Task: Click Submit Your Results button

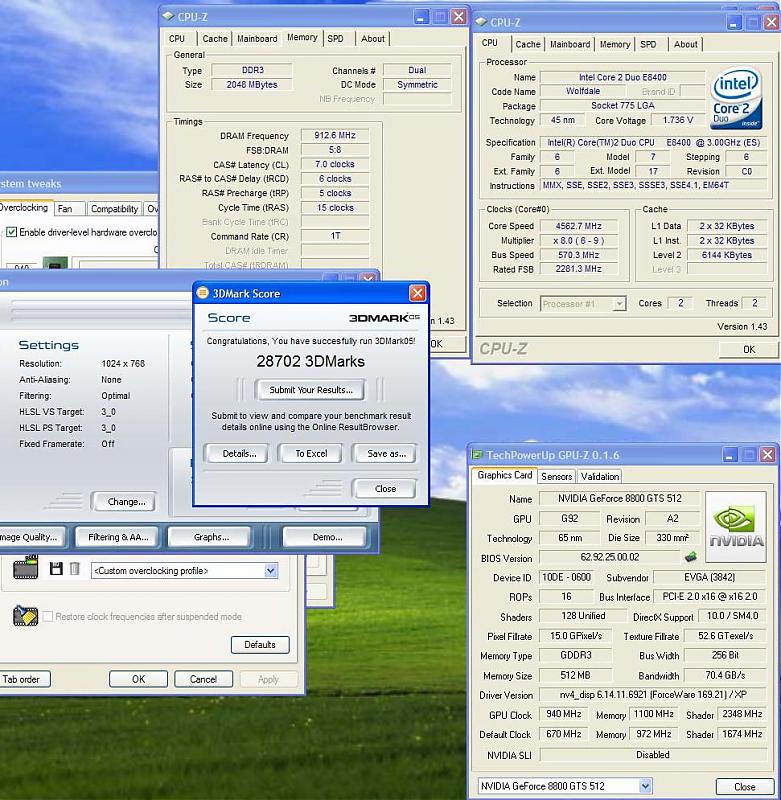Action: [311, 390]
